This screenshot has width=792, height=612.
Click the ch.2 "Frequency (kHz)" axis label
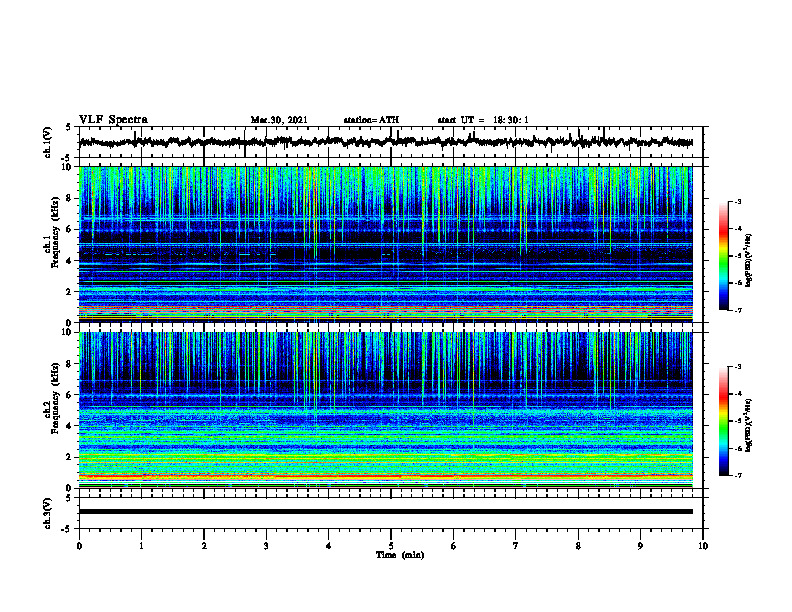(x=55, y=398)
